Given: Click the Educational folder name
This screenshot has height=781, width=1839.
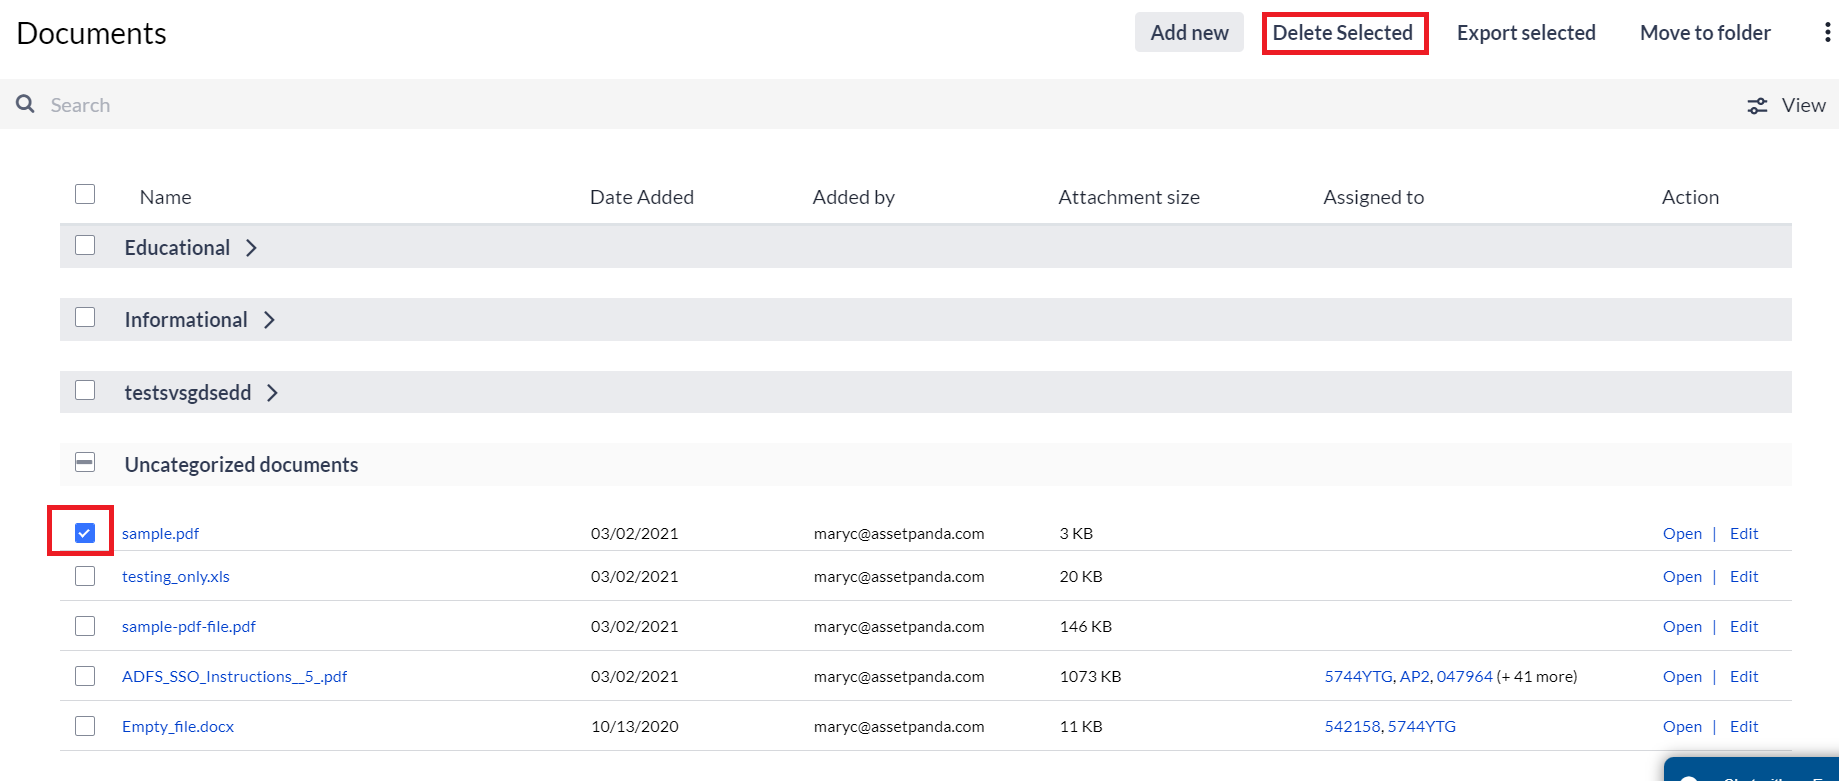Looking at the screenshot, I should (x=177, y=248).
